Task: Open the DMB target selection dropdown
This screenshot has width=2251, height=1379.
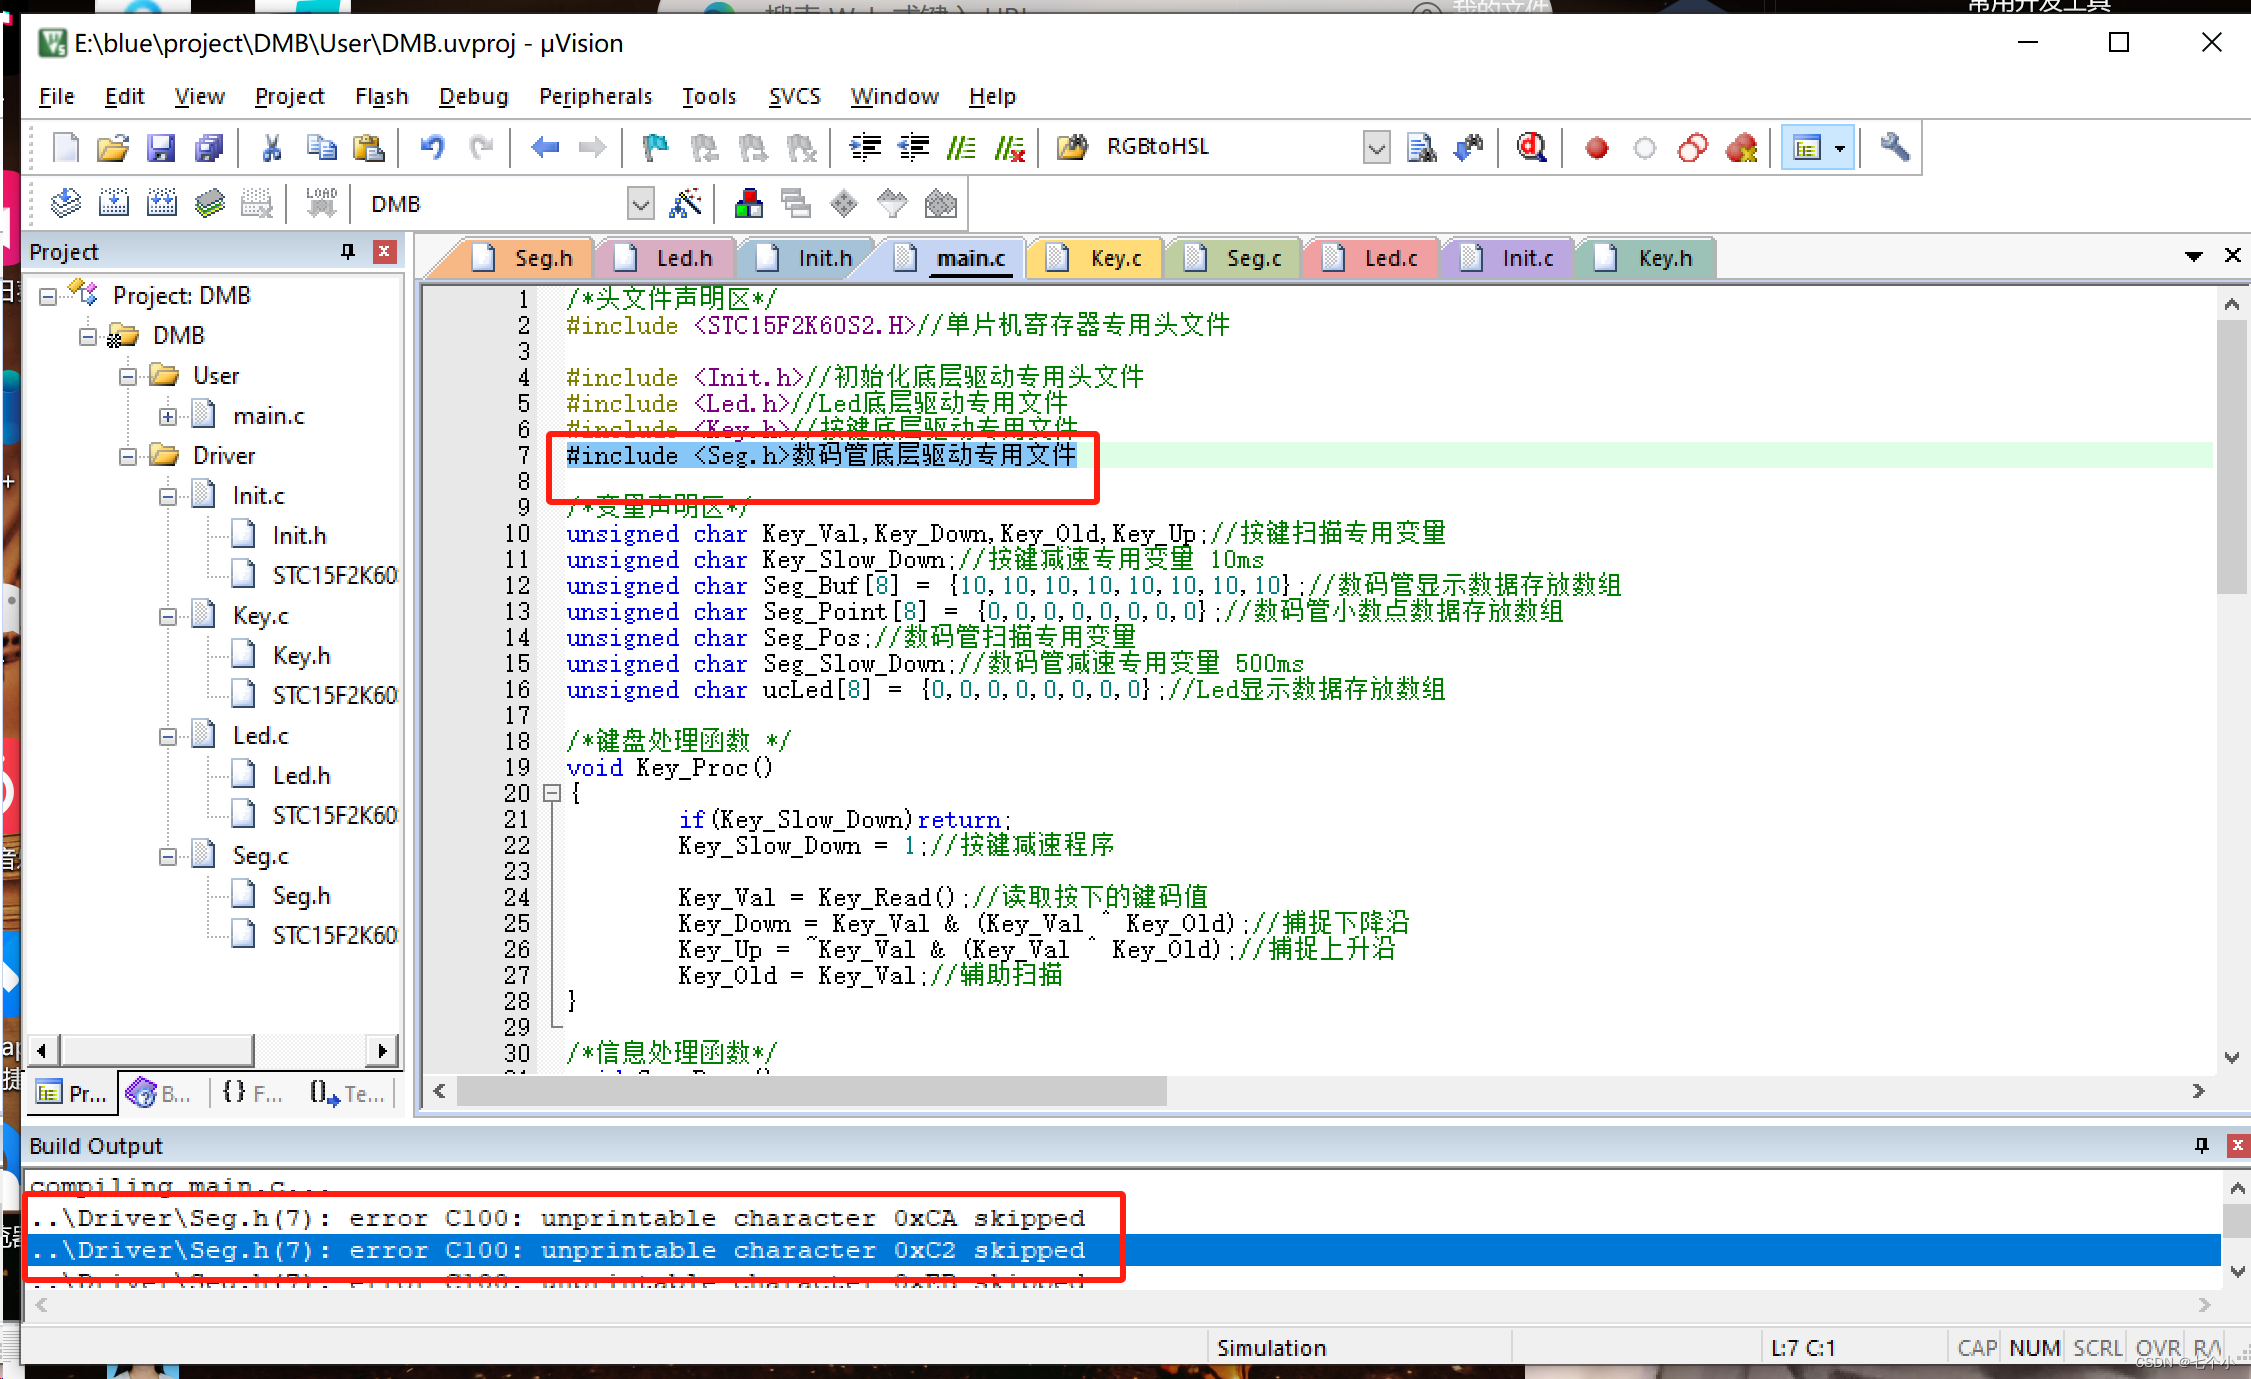Action: pyautogui.click(x=641, y=203)
